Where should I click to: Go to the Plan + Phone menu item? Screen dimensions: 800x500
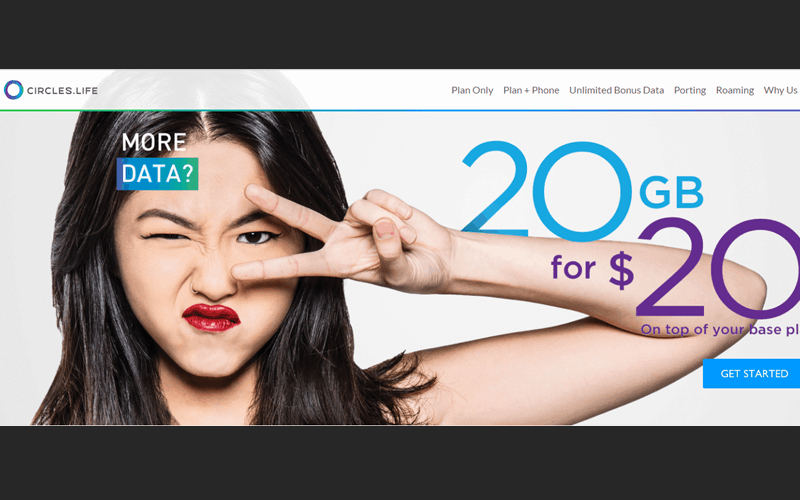(x=531, y=90)
